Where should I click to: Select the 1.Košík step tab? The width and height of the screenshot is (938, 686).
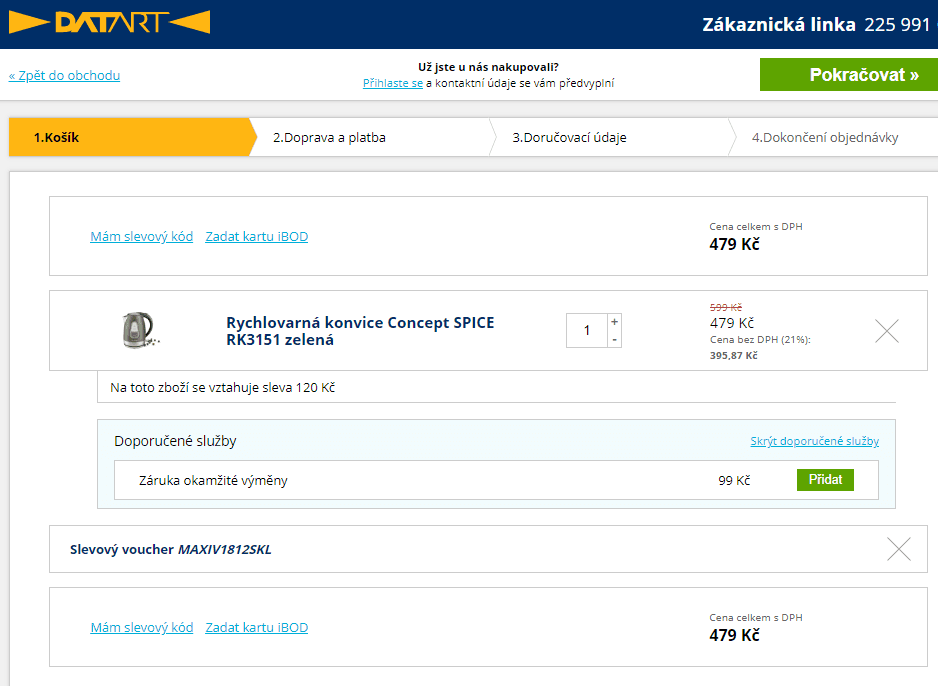(x=132, y=138)
